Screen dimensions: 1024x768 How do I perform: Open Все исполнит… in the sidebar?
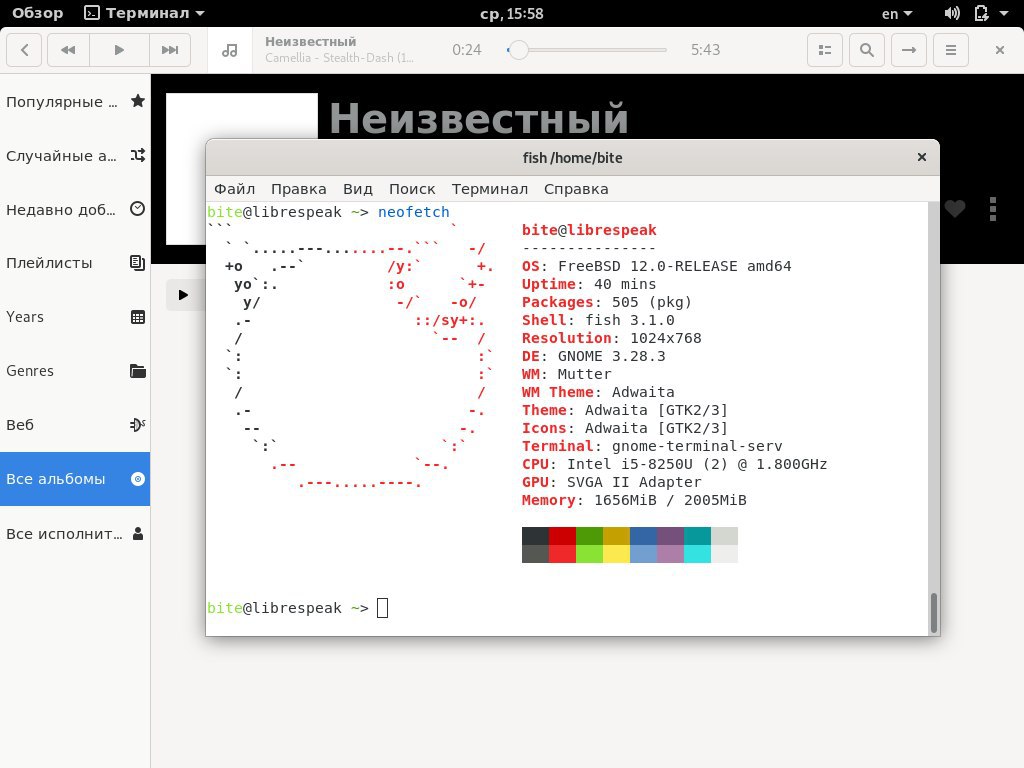click(75, 534)
